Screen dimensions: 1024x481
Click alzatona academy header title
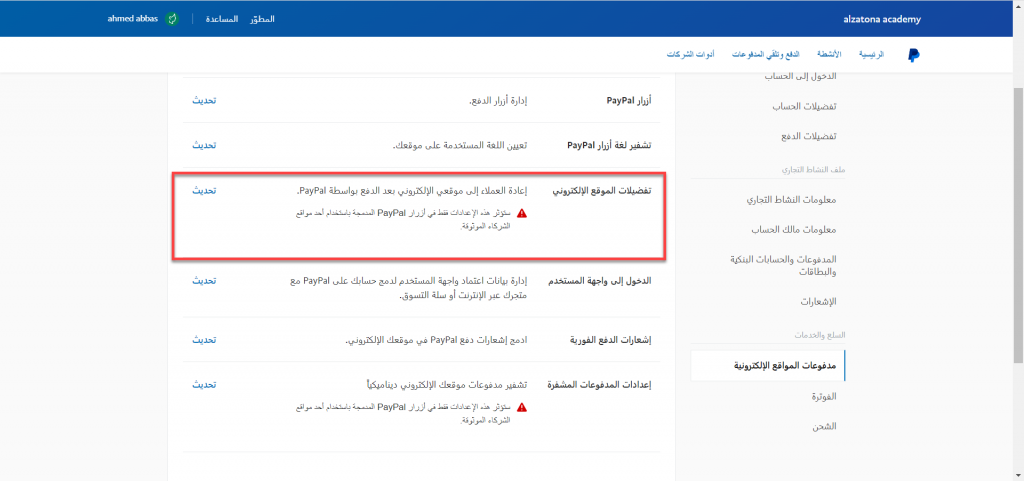coord(882,19)
